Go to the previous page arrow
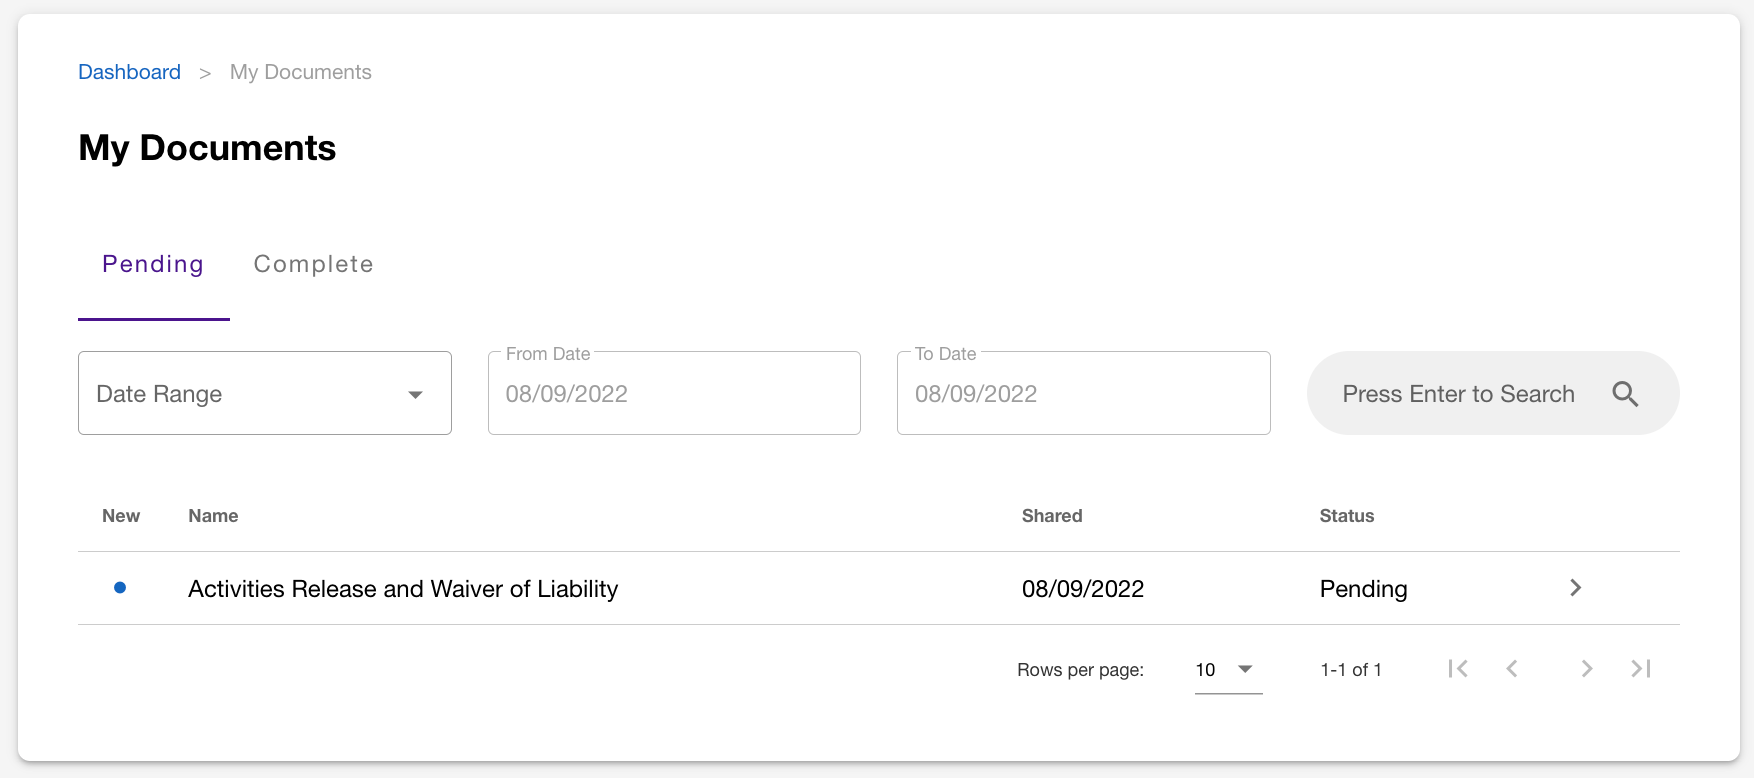Screen dimensions: 1754x778 click(1512, 669)
